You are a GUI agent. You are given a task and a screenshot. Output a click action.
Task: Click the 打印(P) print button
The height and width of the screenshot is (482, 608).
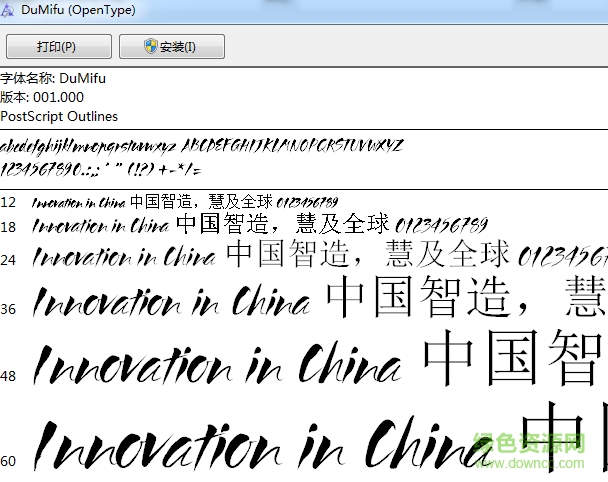[x=59, y=47]
